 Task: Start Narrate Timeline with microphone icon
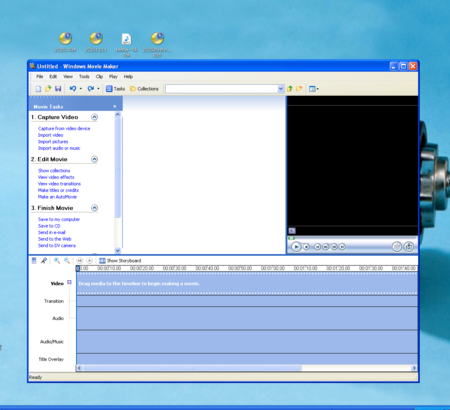pos(44,261)
